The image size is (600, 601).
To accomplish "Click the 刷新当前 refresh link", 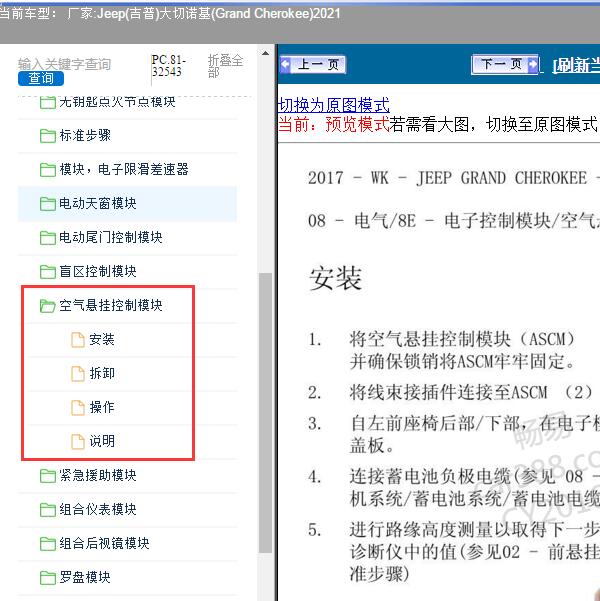I will (x=576, y=66).
